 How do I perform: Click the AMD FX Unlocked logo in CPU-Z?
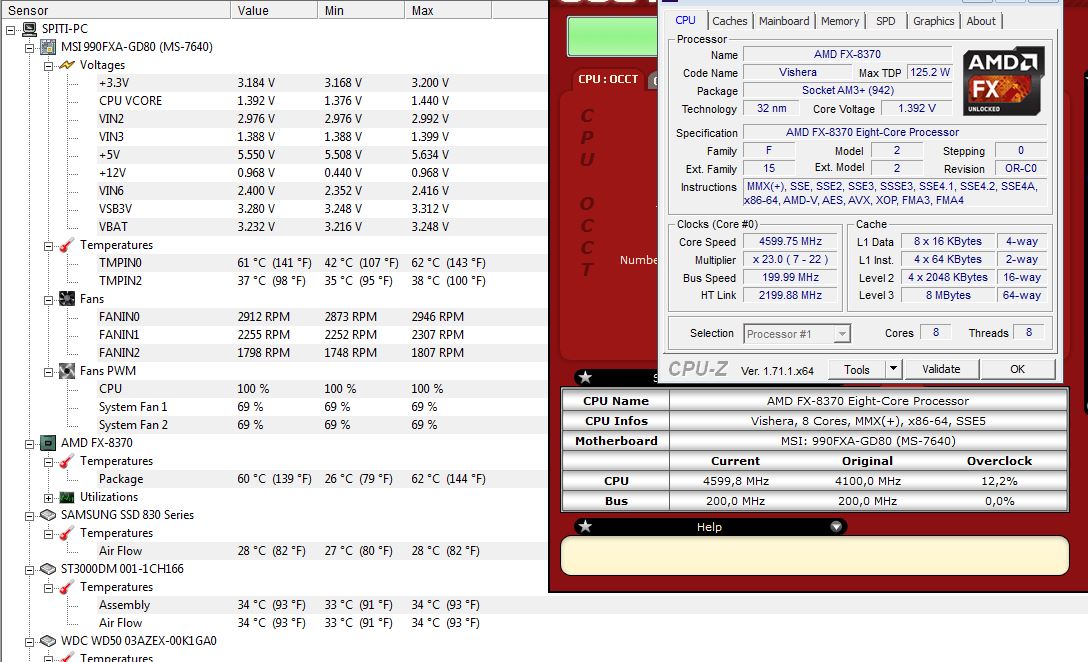coord(1003,80)
